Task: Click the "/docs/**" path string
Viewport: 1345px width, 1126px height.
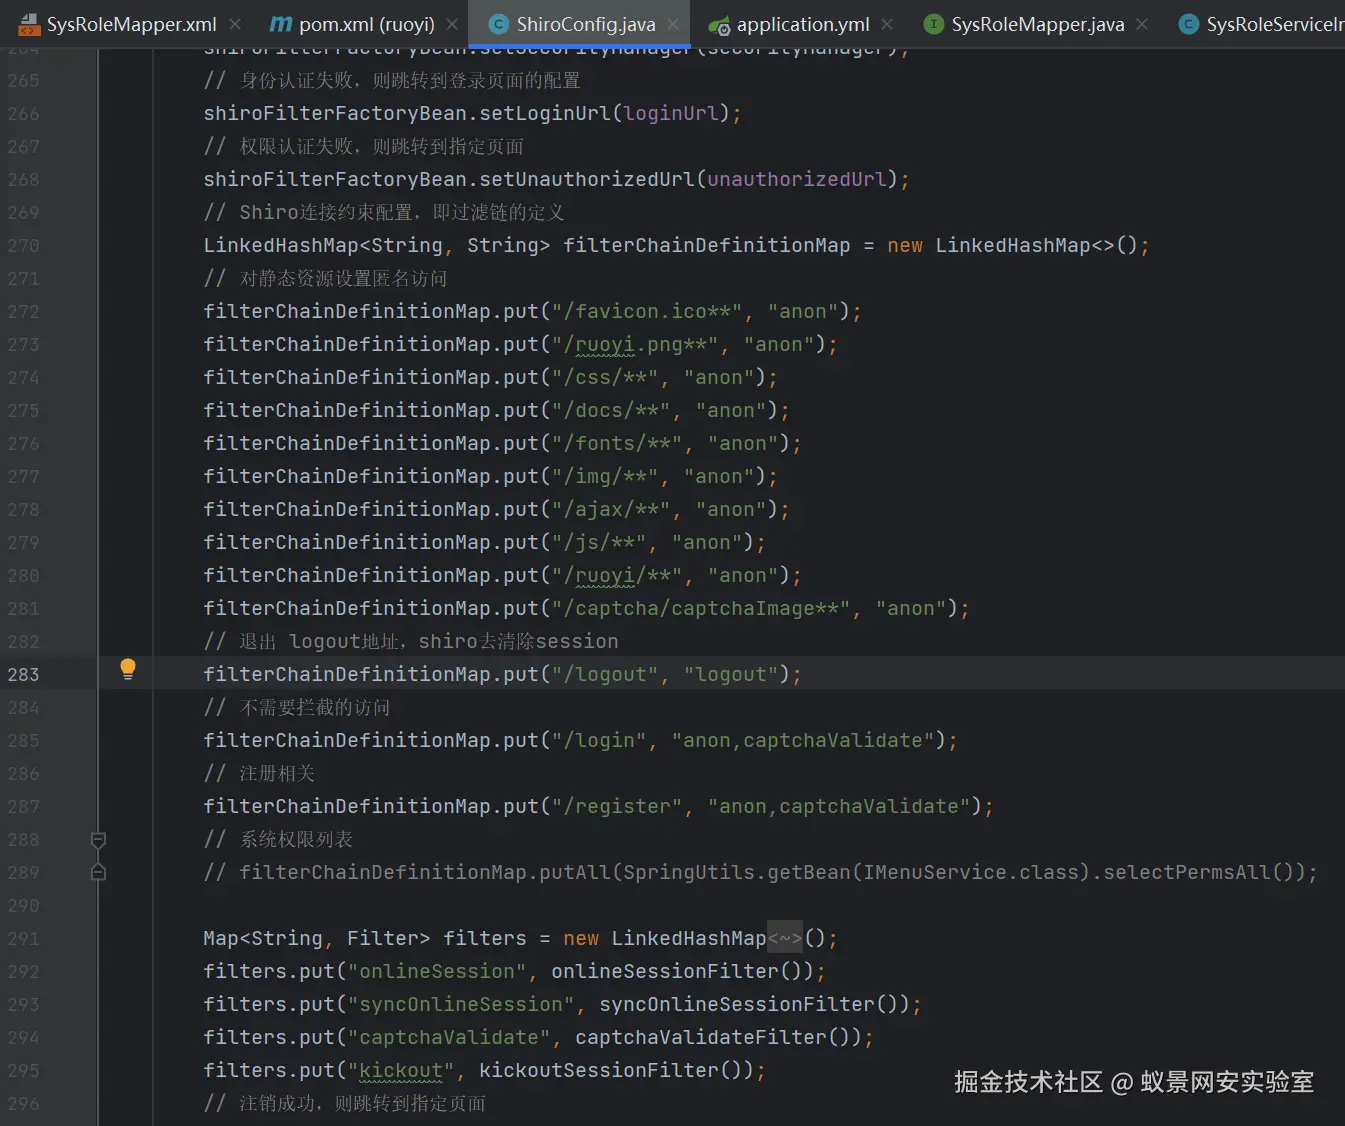Action: point(612,410)
